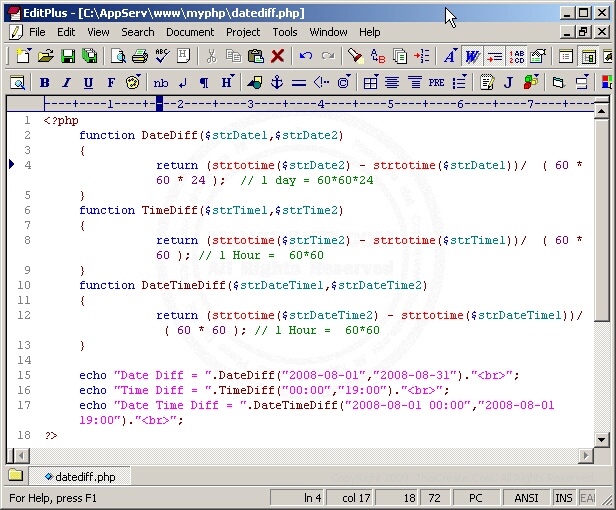
Task: Click the red X Delete icon
Action: (278, 56)
